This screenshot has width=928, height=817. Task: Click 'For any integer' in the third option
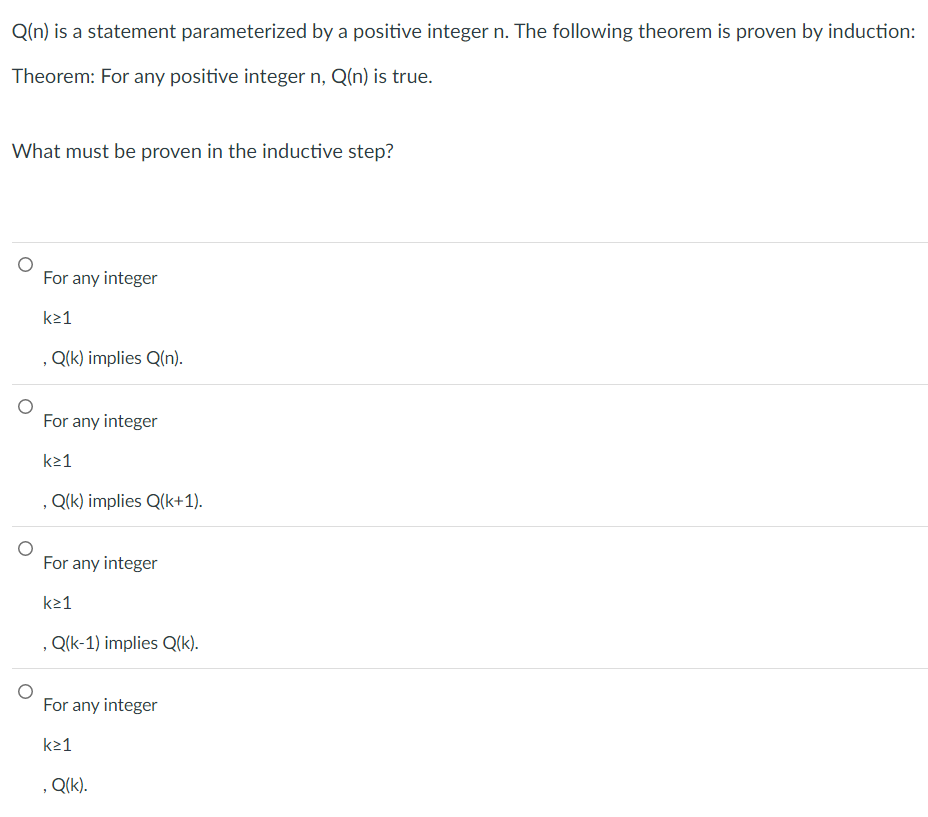pos(100,562)
